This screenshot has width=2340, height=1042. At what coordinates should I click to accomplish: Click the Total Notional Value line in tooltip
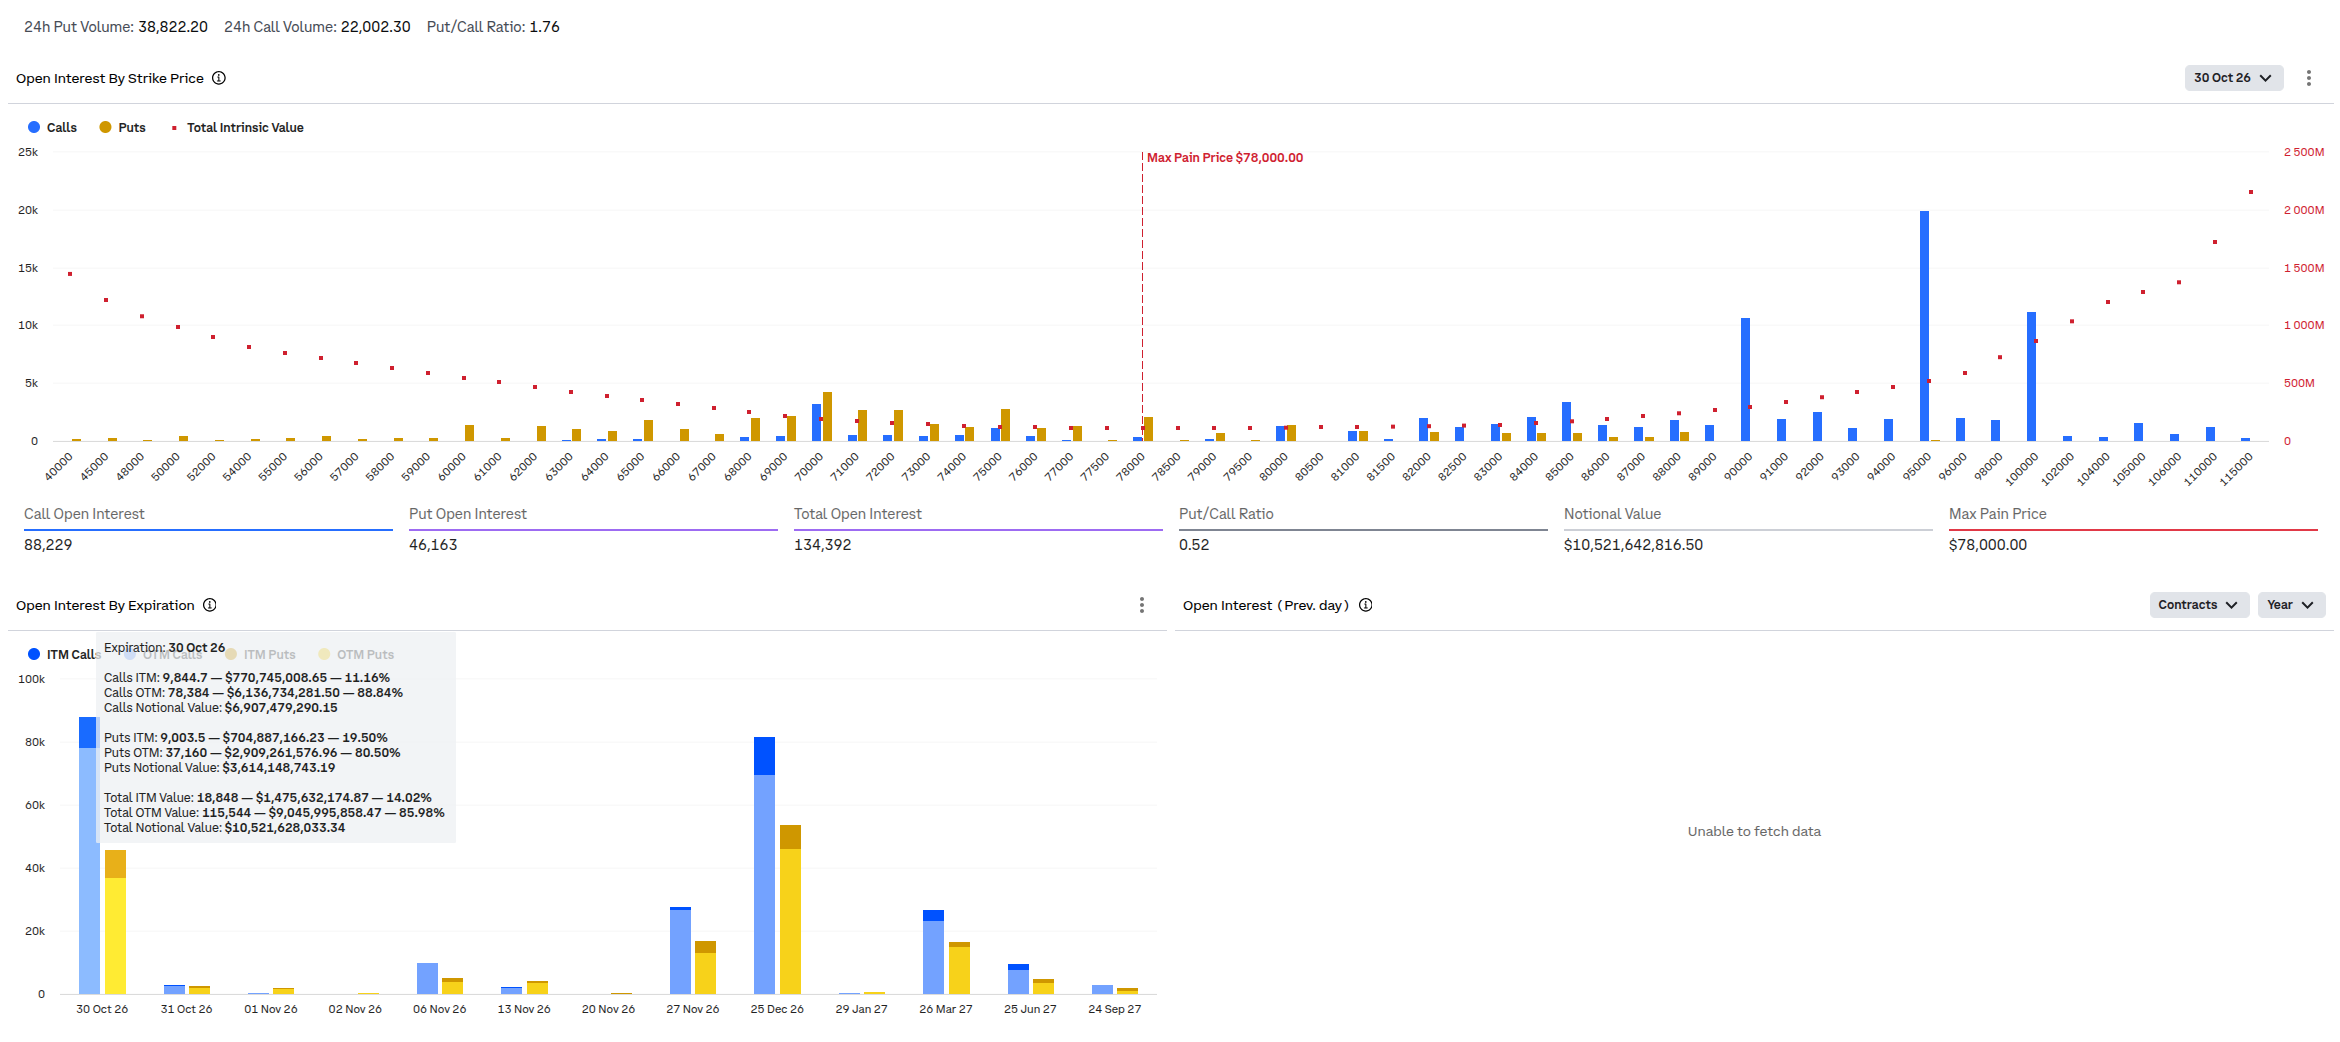225,828
